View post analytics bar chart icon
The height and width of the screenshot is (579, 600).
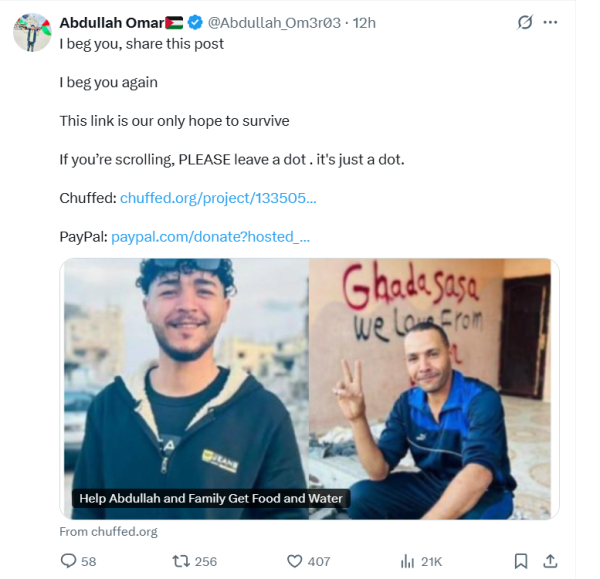point(408,561)
